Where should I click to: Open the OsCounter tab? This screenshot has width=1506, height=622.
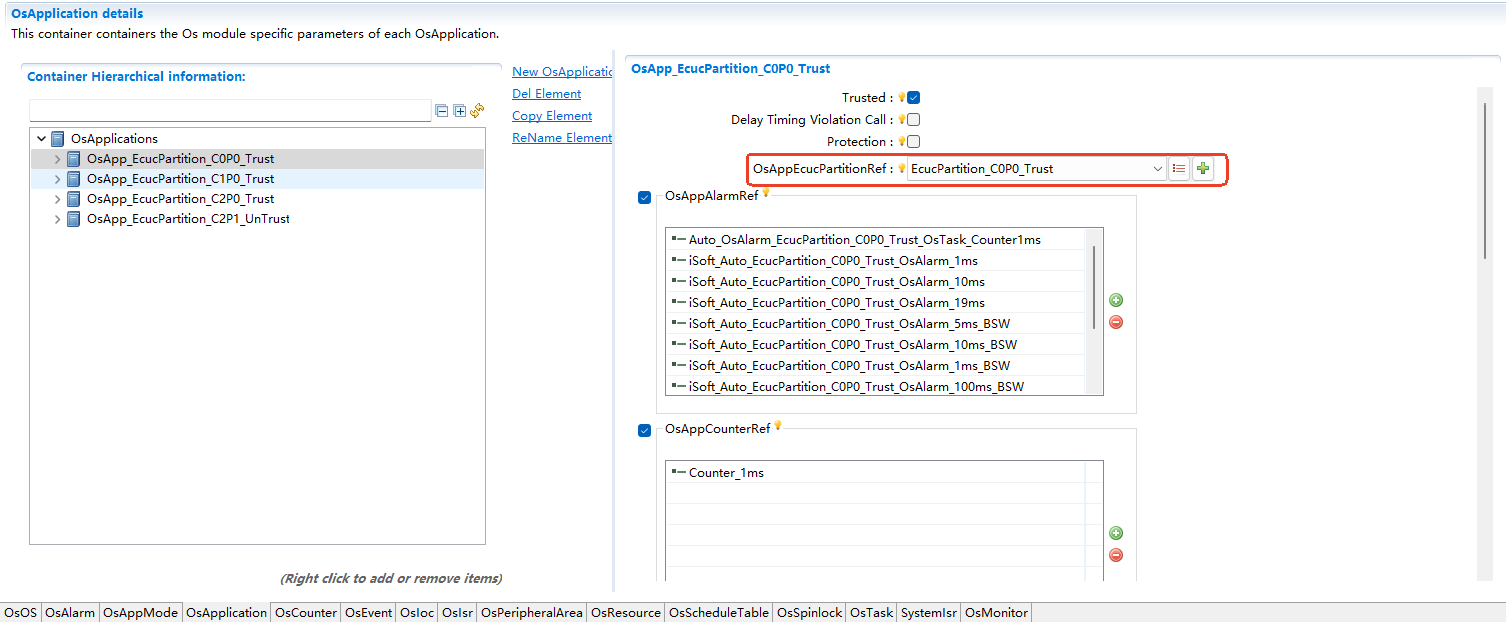[x=306, y=613]
